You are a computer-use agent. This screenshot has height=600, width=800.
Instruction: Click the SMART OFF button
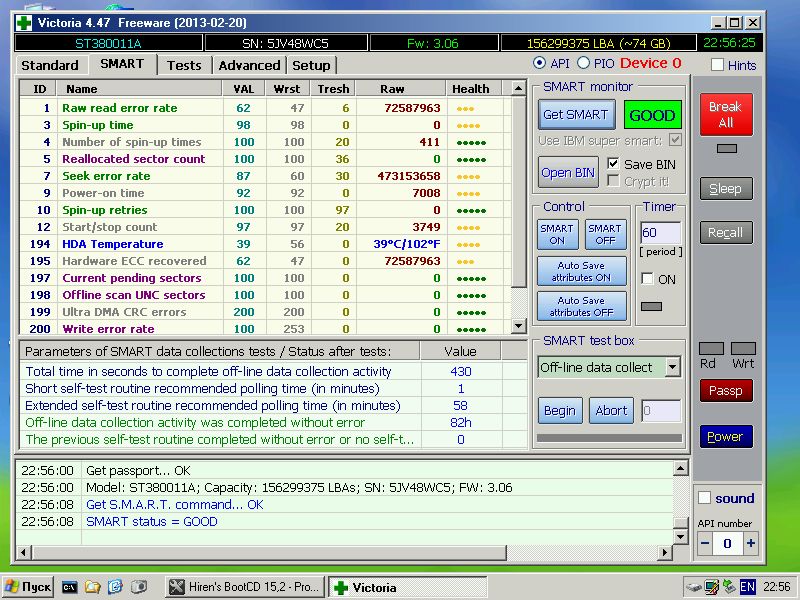(605, 234)
